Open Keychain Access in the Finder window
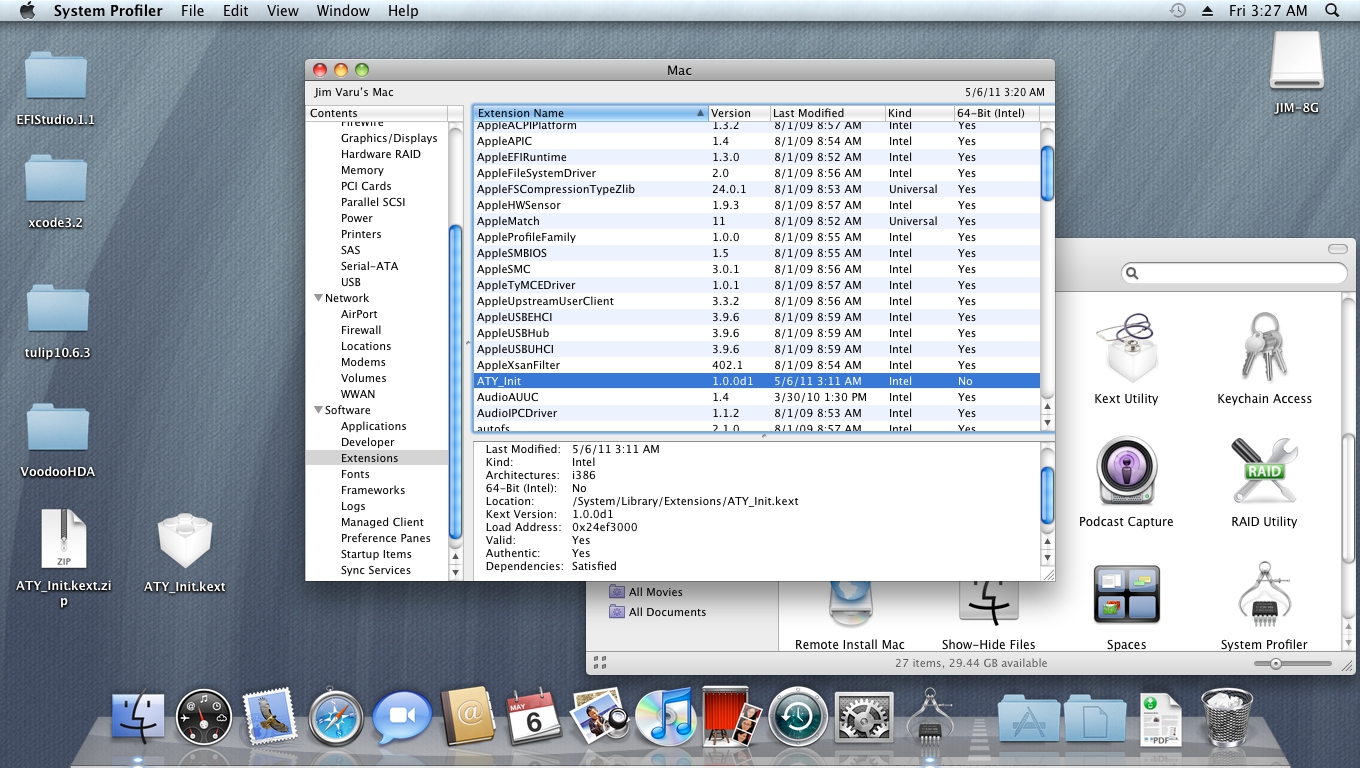The height and width of the screenshot is (768, 1360). click(1264, 348)
